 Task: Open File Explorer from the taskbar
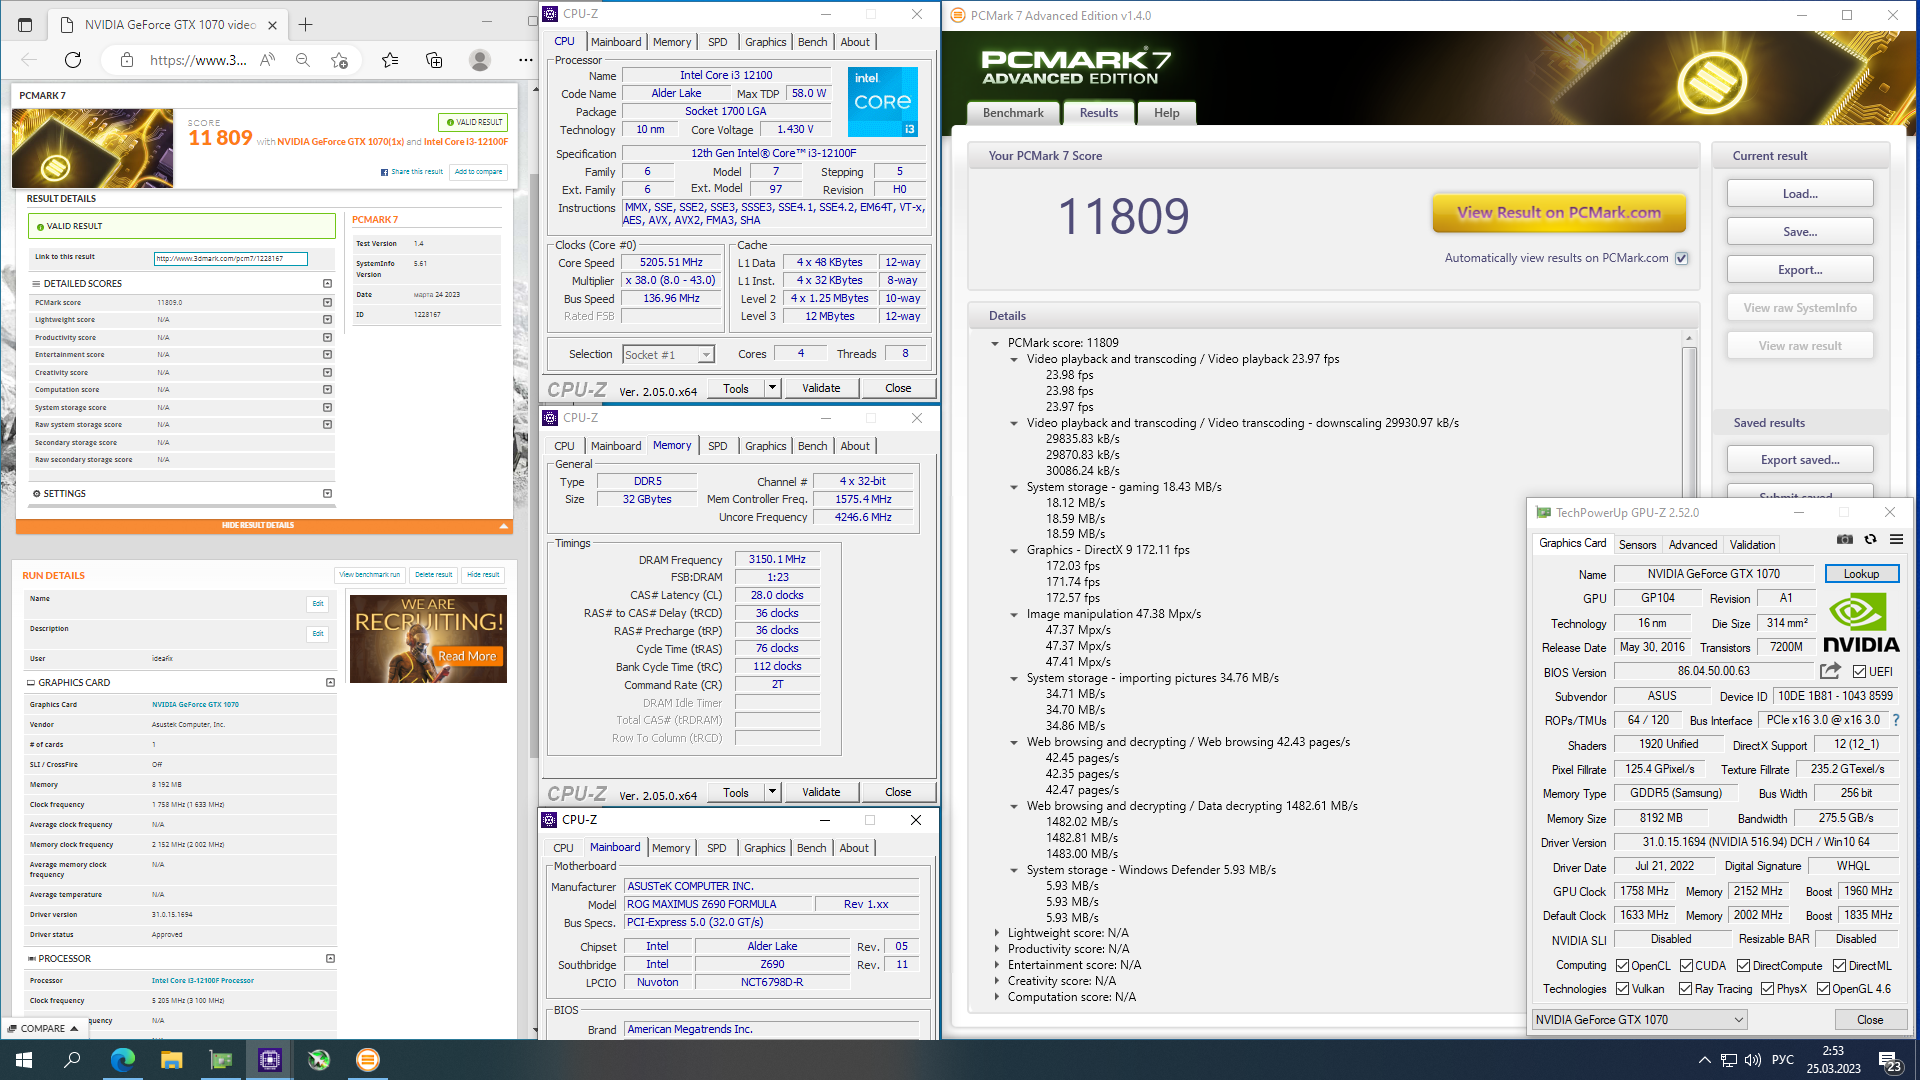[171, 1060]
